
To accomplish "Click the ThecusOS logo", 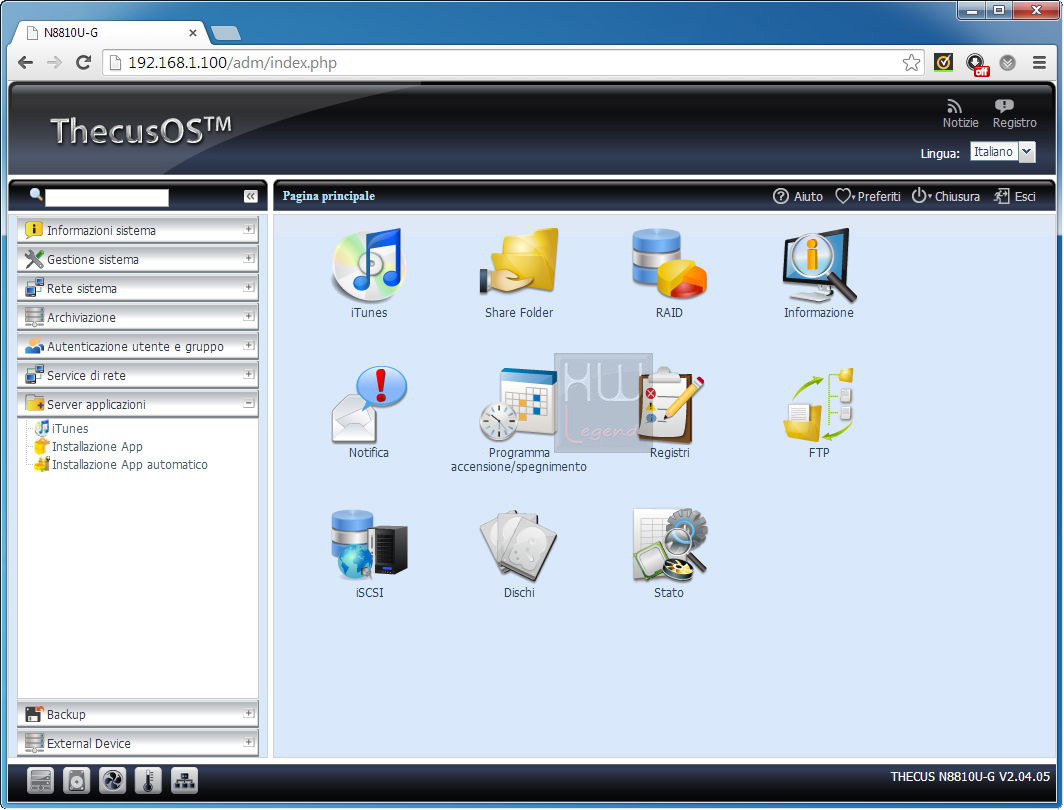I will 140,129.
